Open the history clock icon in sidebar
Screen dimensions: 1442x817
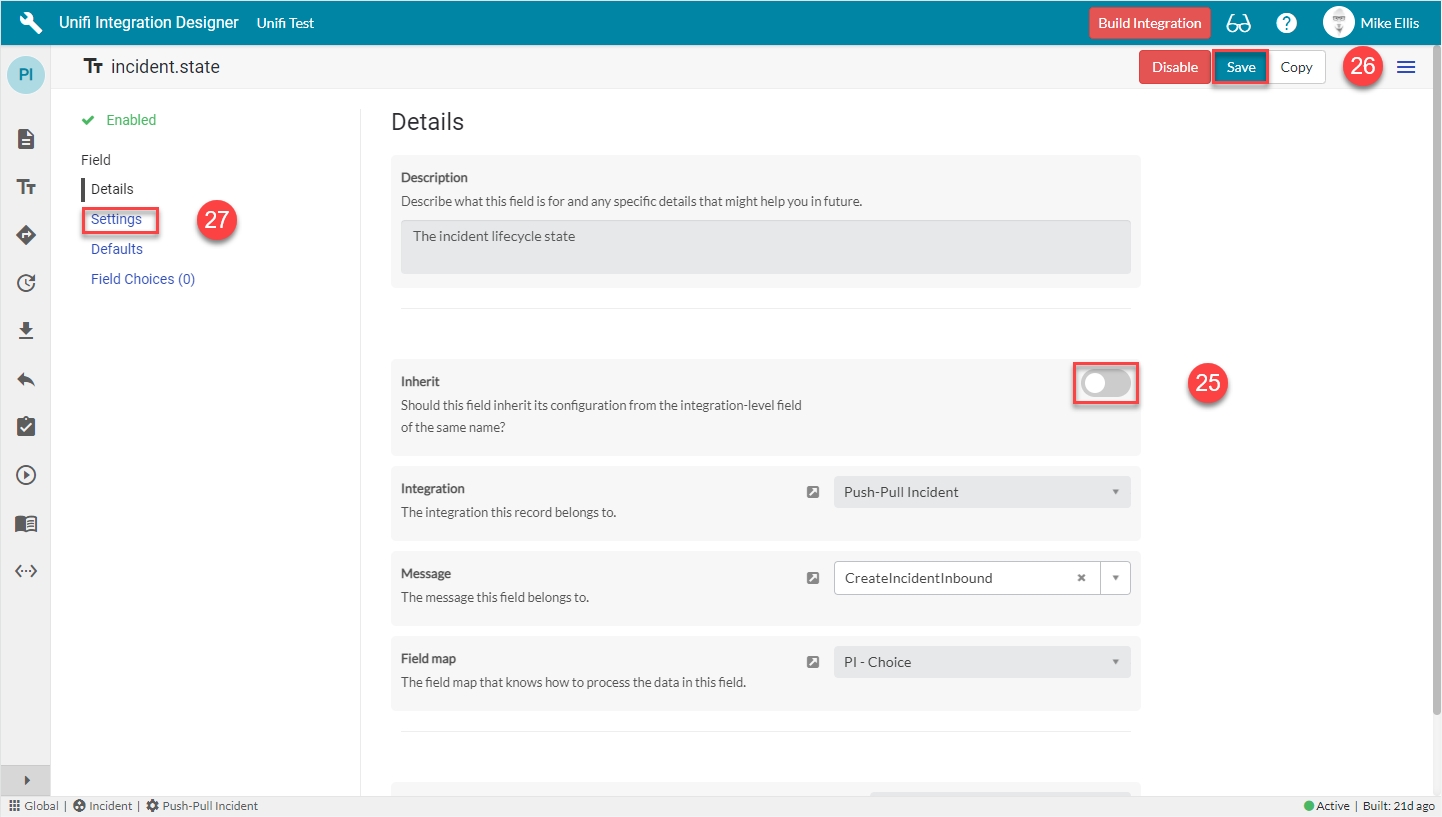(x=26, y=283)
